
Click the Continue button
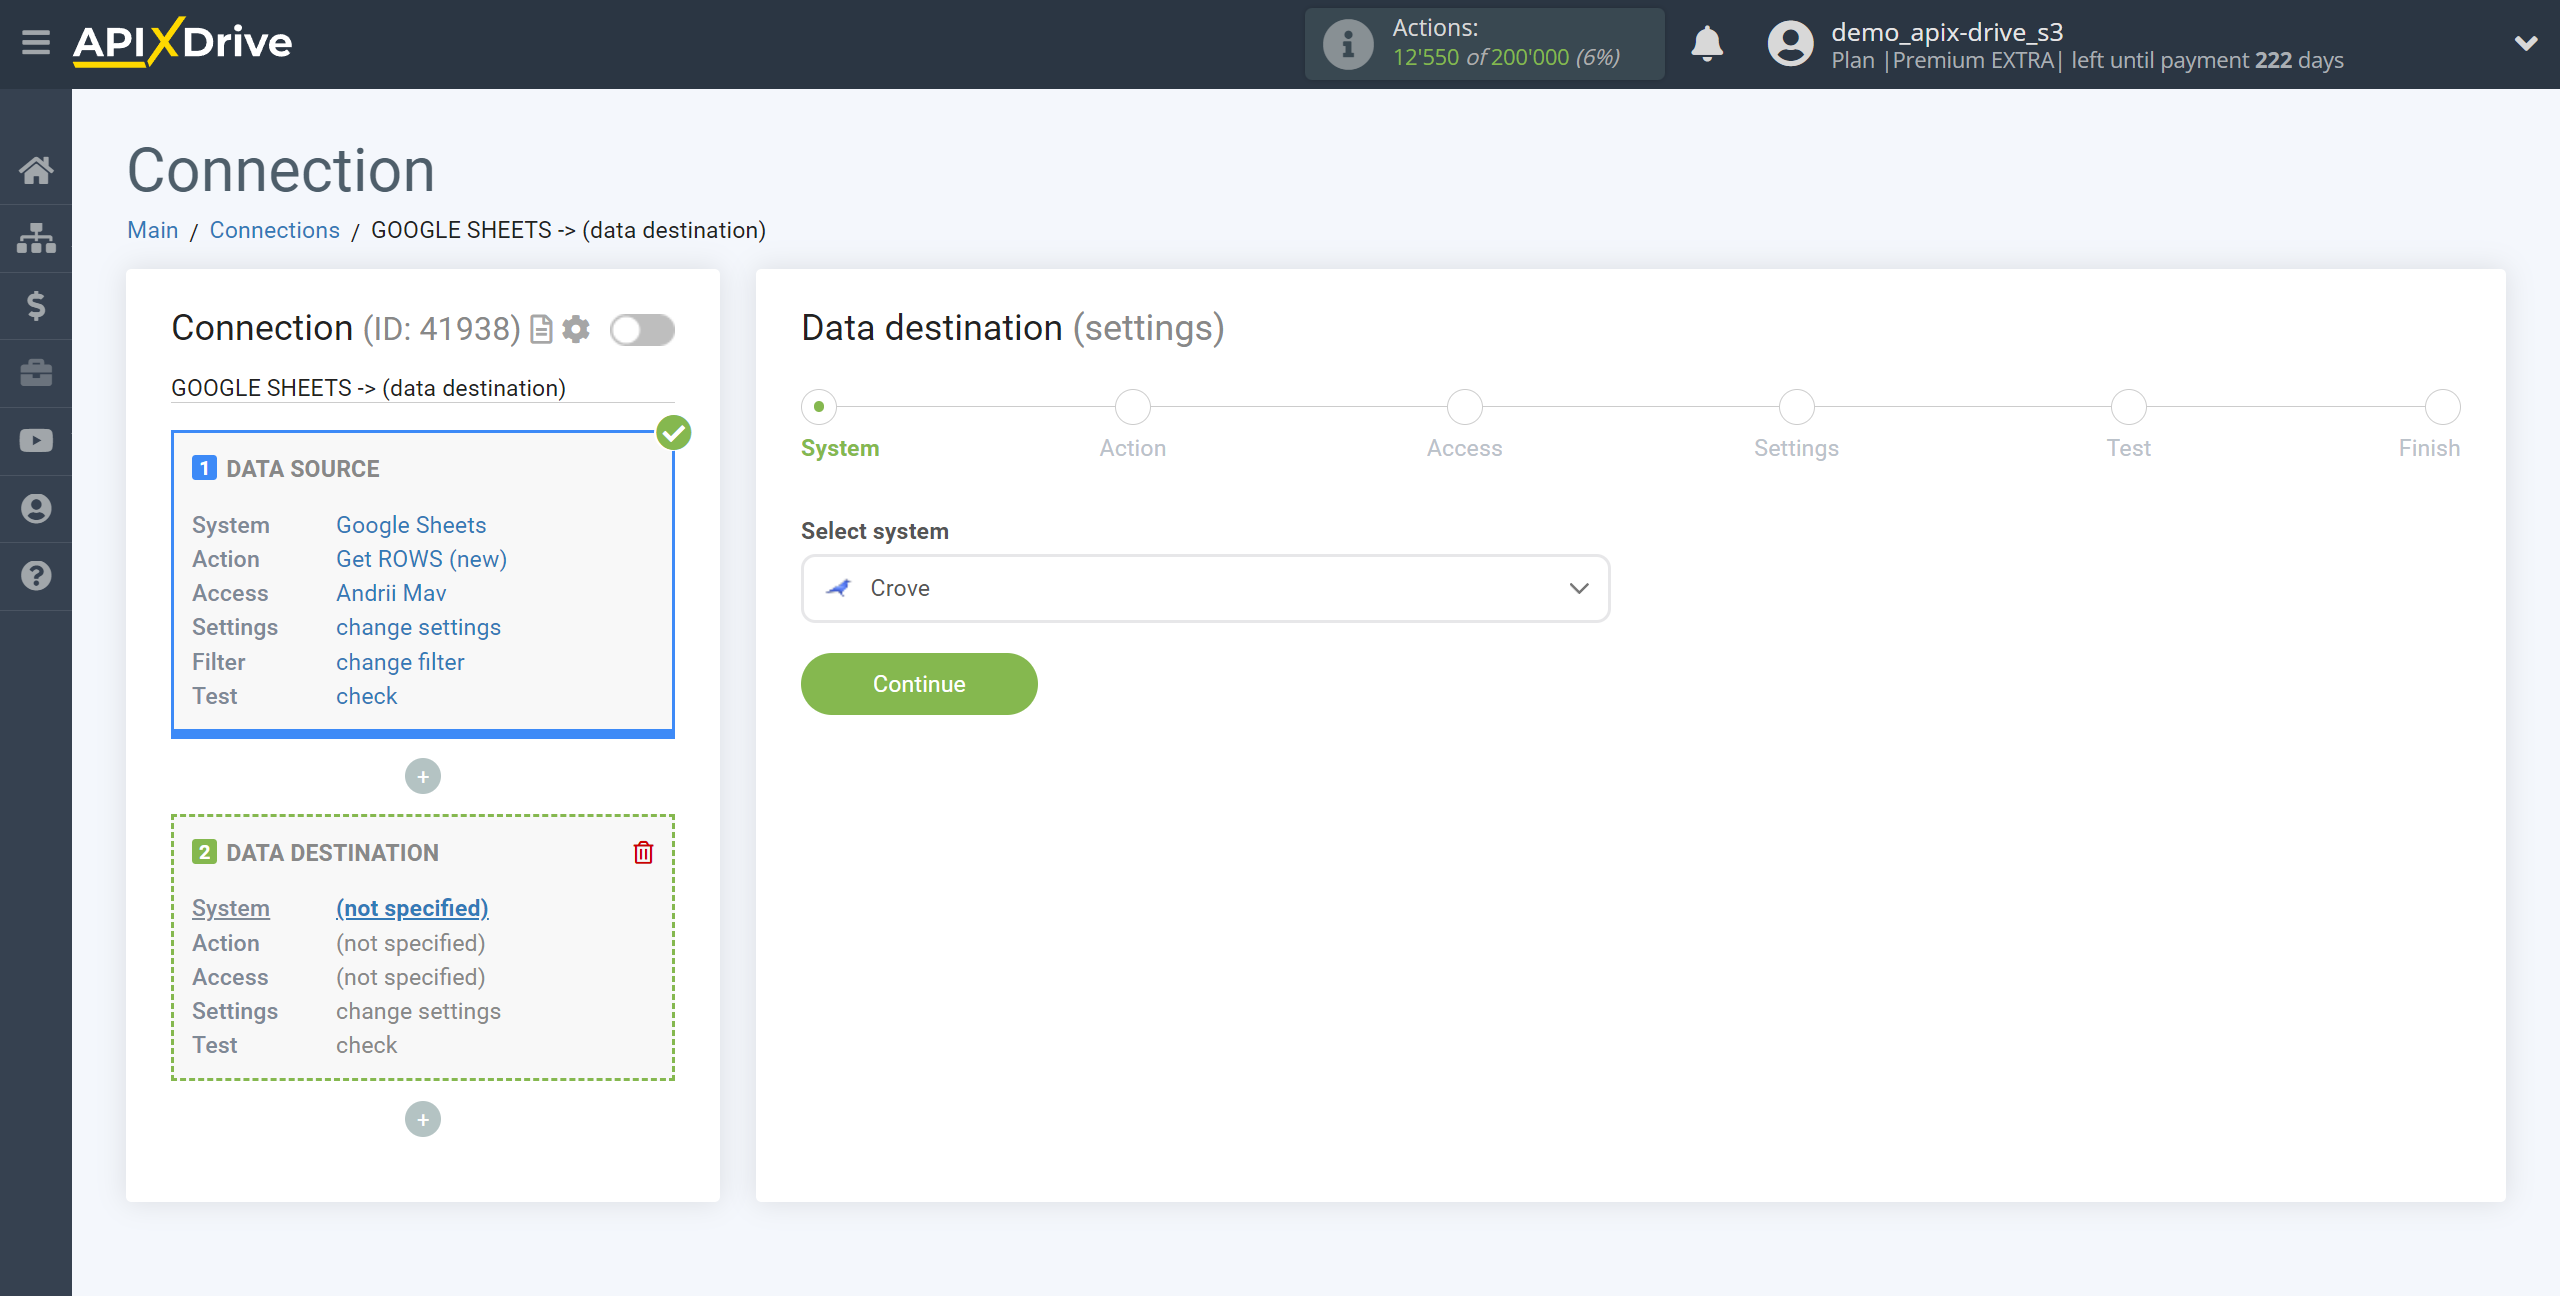click(919, 683)
